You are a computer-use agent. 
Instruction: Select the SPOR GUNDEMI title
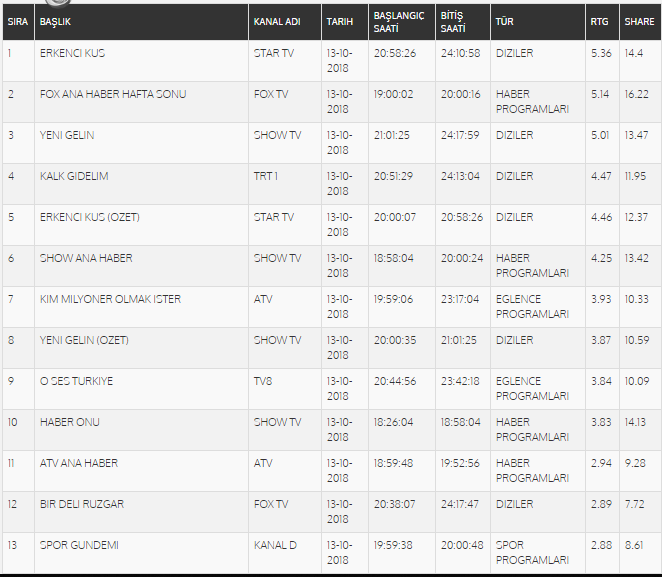point(79,545)
